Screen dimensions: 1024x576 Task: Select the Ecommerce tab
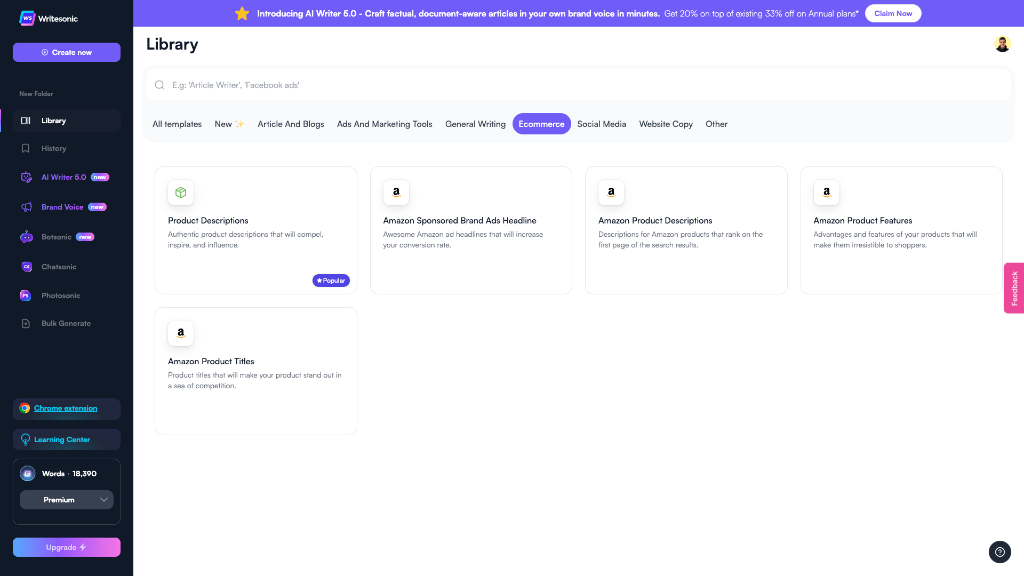[x=541, y=124]
